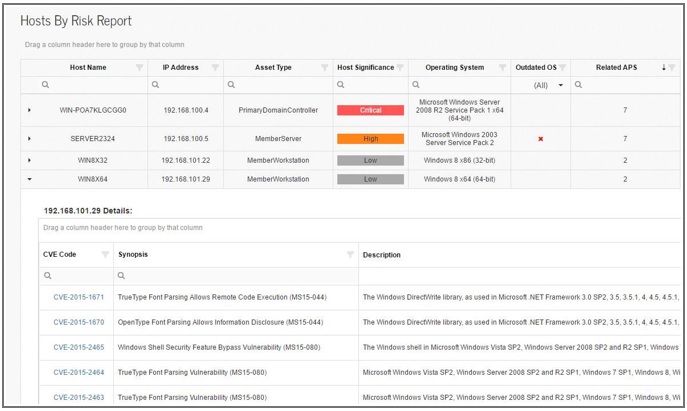687x411 pixels.
Task: Click the Low badge in the WIN8X32 row
Action: point(370,160)
